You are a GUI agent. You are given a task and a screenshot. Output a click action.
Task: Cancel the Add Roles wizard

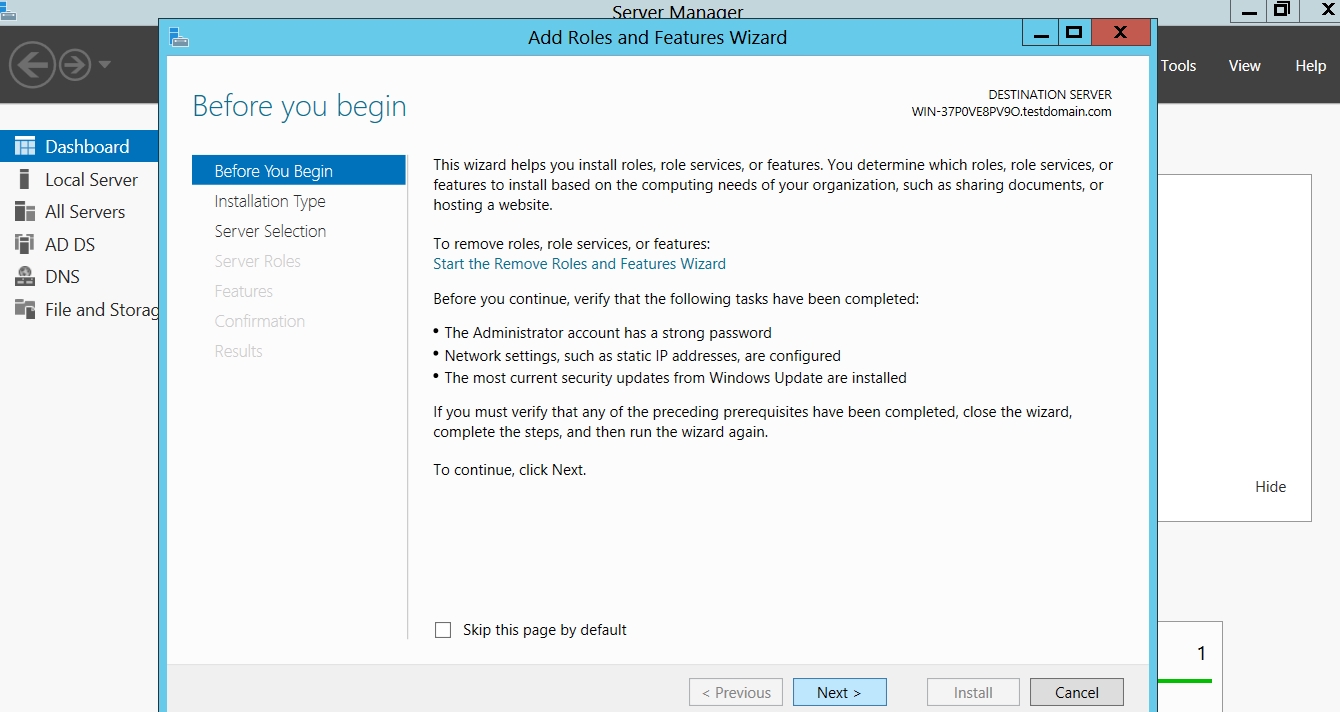click(x=1076, y=692)
